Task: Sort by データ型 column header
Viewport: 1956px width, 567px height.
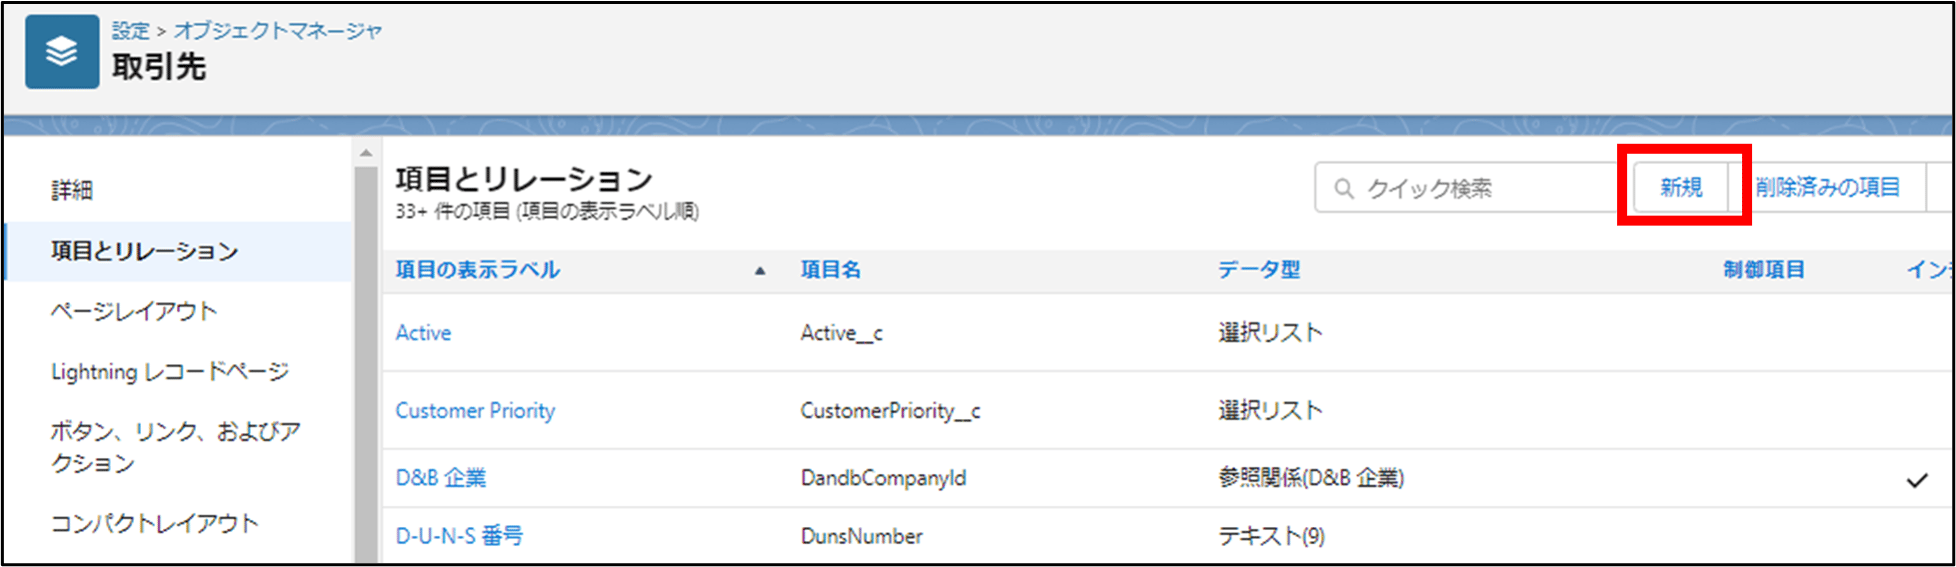Action: click(x=1259, y=270)
